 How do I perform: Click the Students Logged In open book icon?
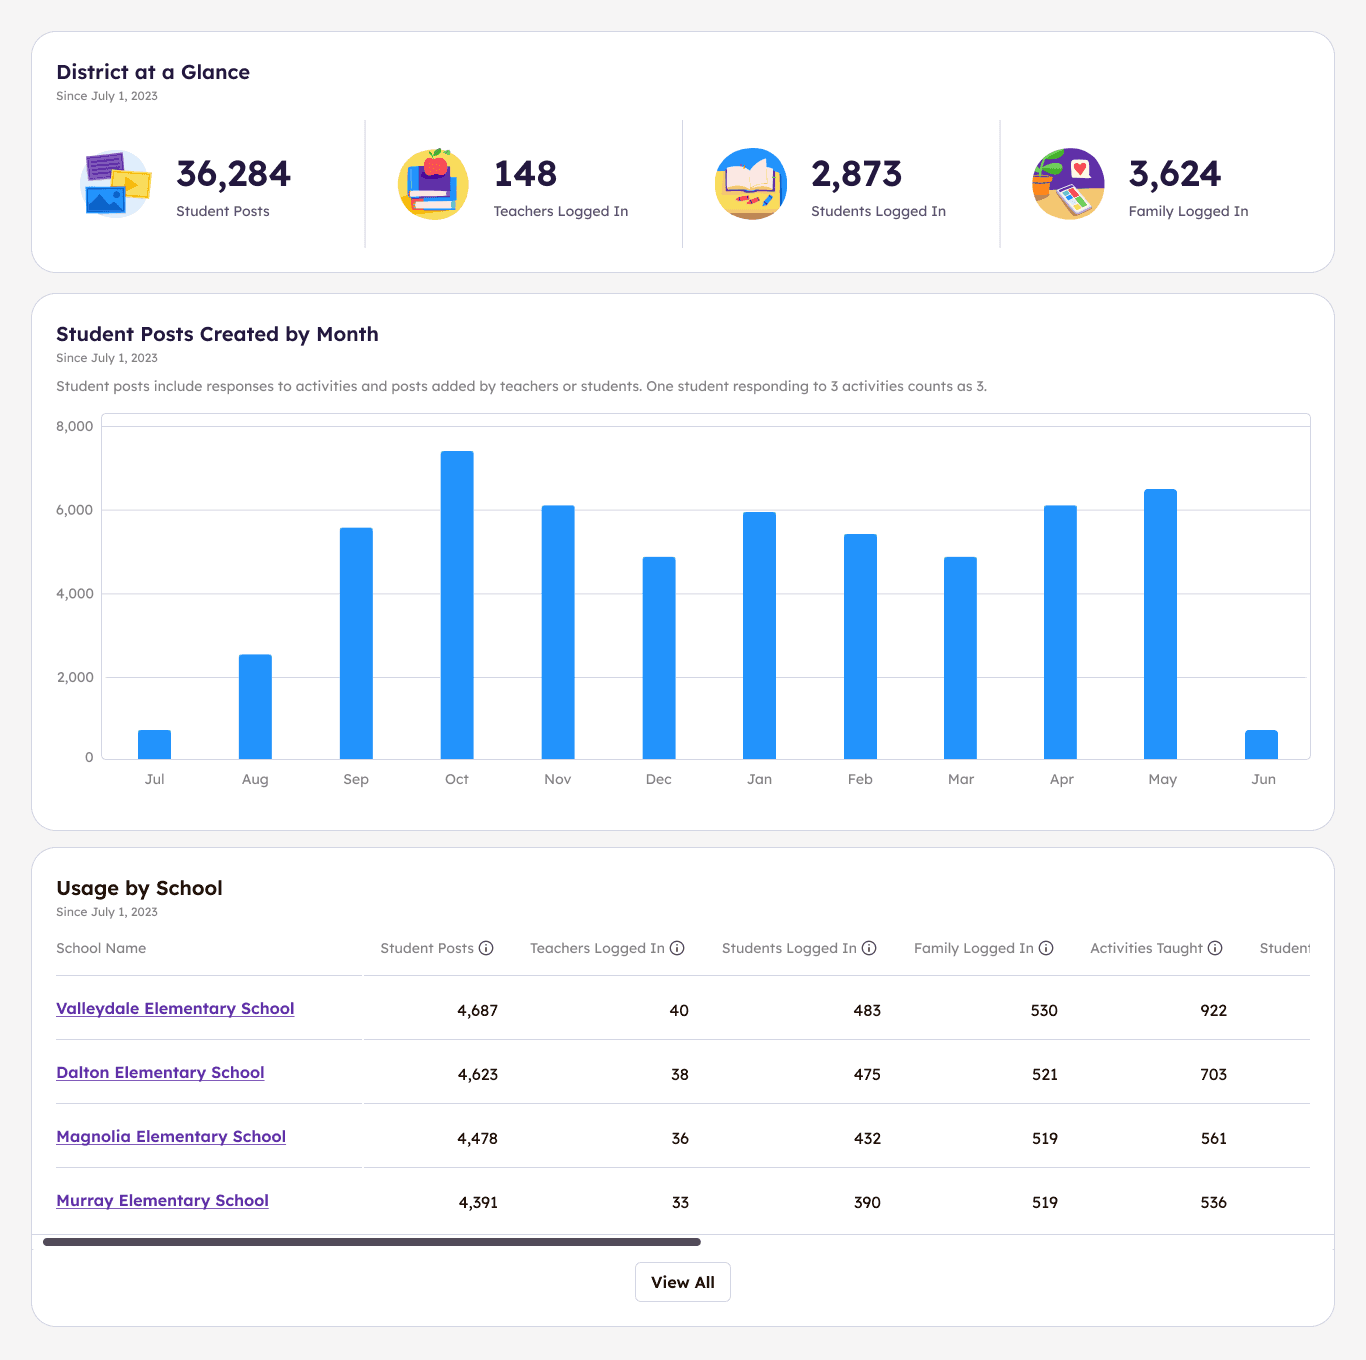[751, 184]
